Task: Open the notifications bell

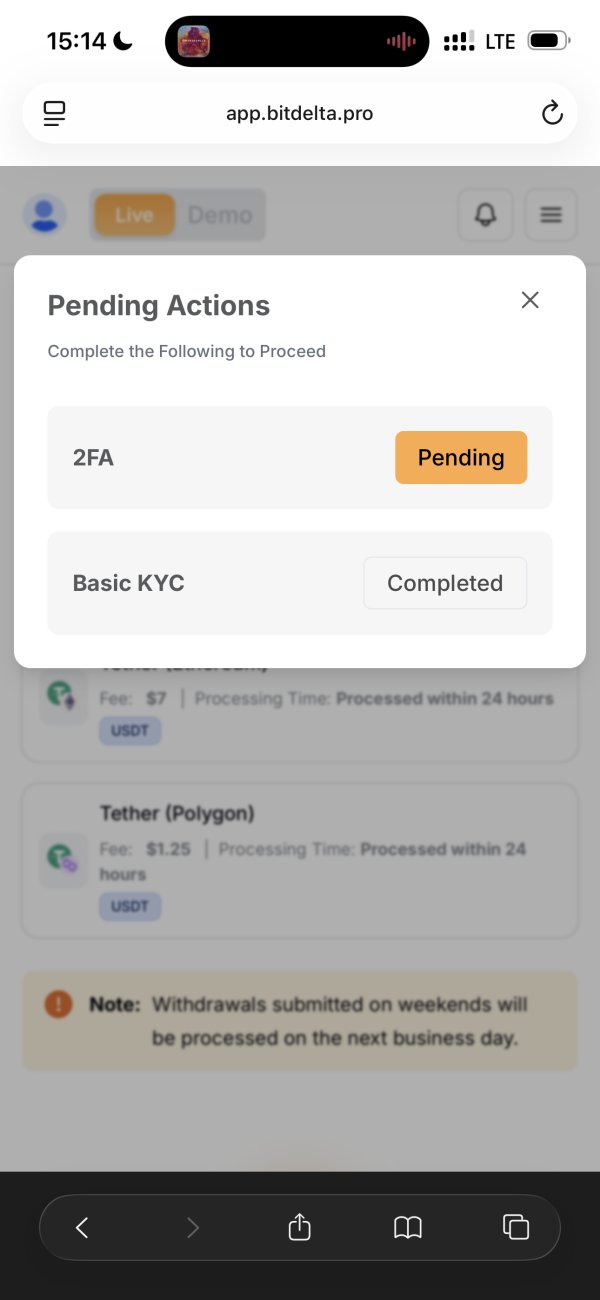Action: (486, 215)
